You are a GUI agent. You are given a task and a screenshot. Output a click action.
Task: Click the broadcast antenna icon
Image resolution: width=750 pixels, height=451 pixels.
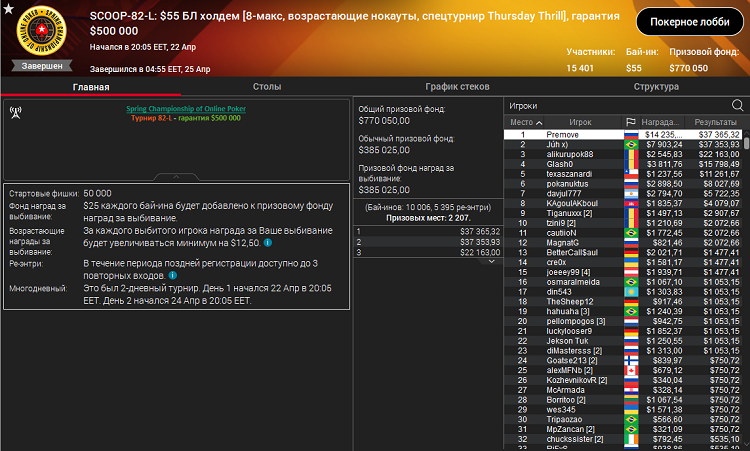16,112
